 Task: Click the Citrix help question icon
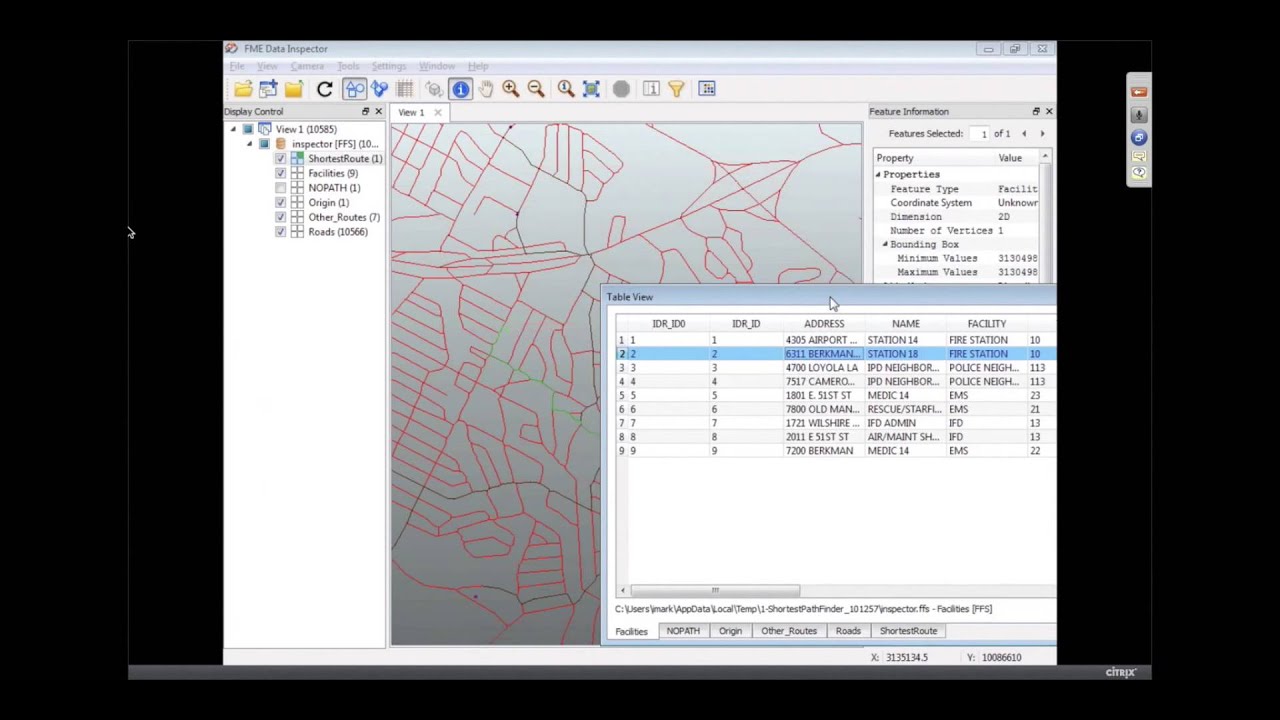(1139, 174)
